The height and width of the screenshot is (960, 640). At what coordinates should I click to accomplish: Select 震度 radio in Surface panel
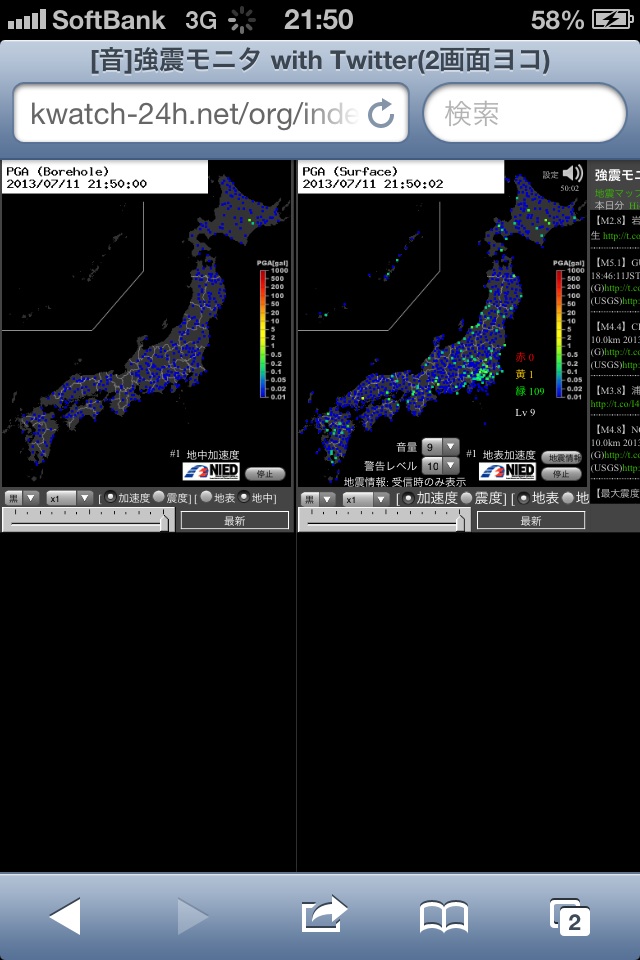coord(466,498)
